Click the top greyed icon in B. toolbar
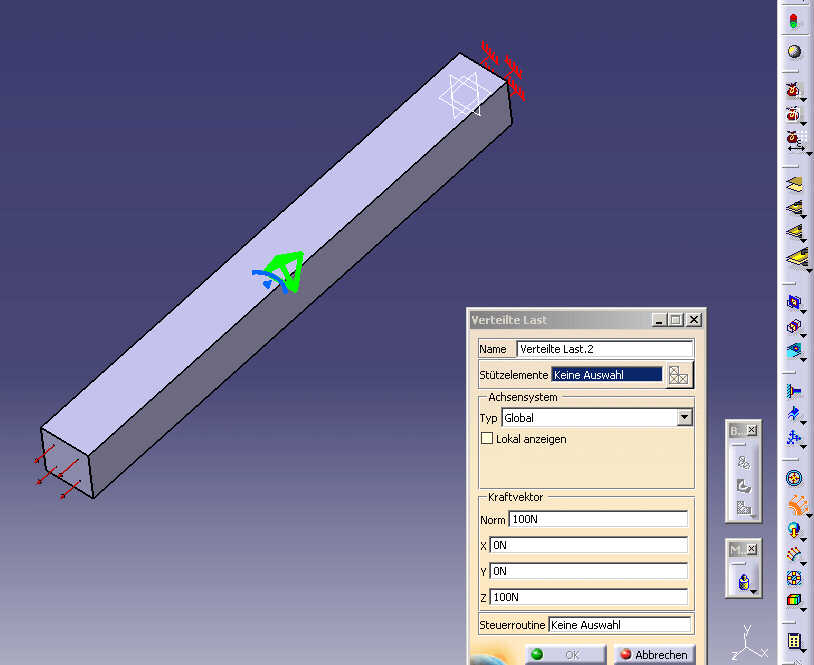This screenshot has height=665, width=814. [x=744, y=462]
